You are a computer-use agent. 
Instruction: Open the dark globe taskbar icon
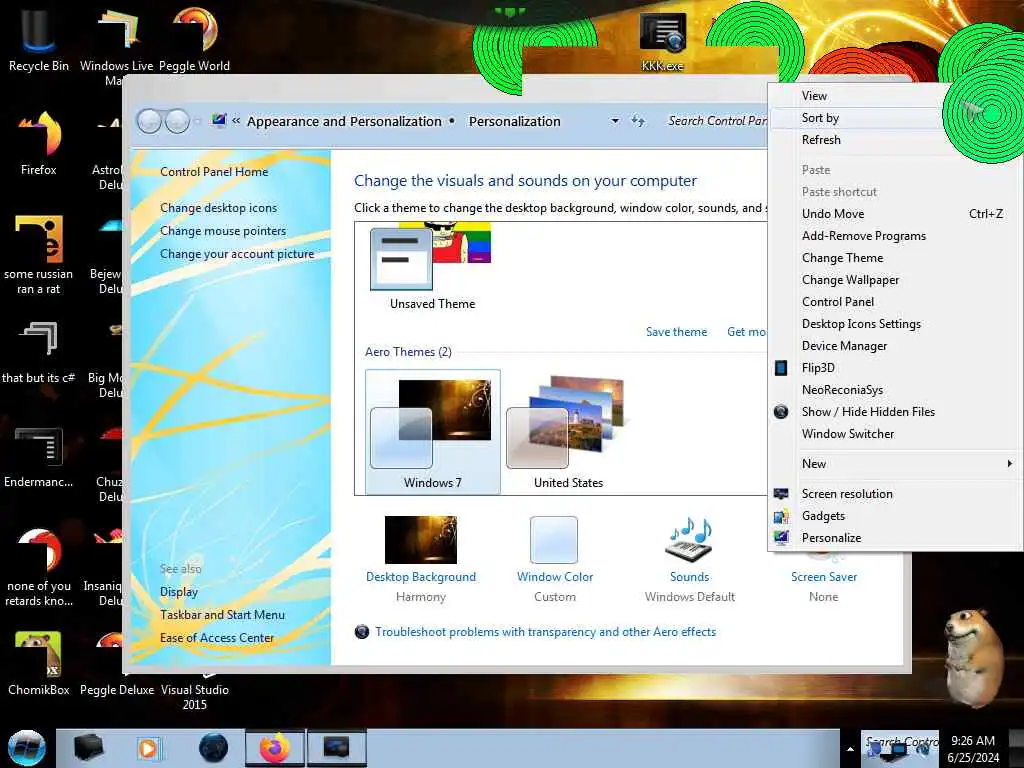214,748
